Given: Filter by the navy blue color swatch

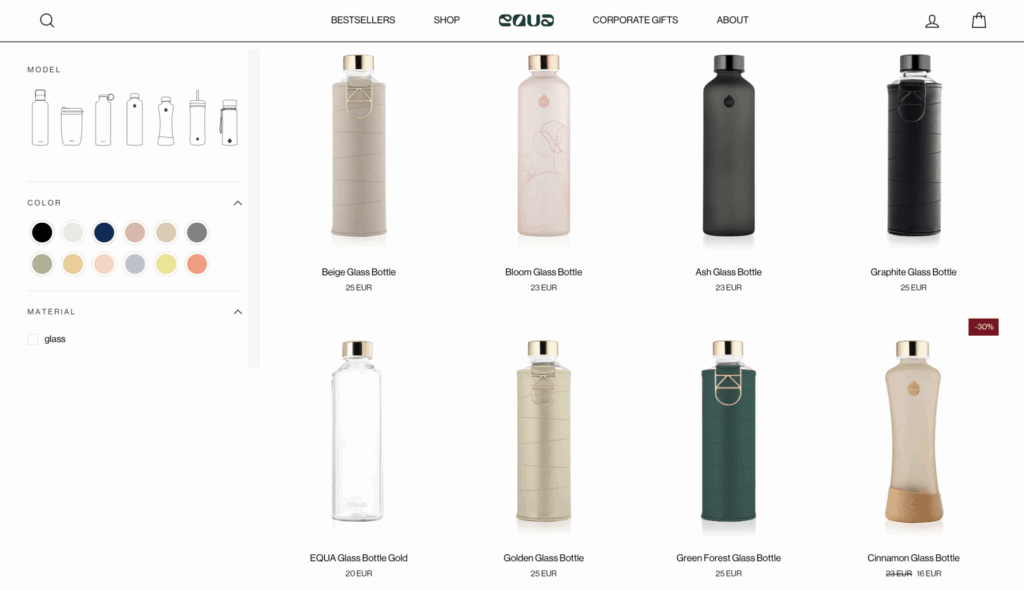Looking at the screenshot, I should pyautogui.click(x=104, y=232).
